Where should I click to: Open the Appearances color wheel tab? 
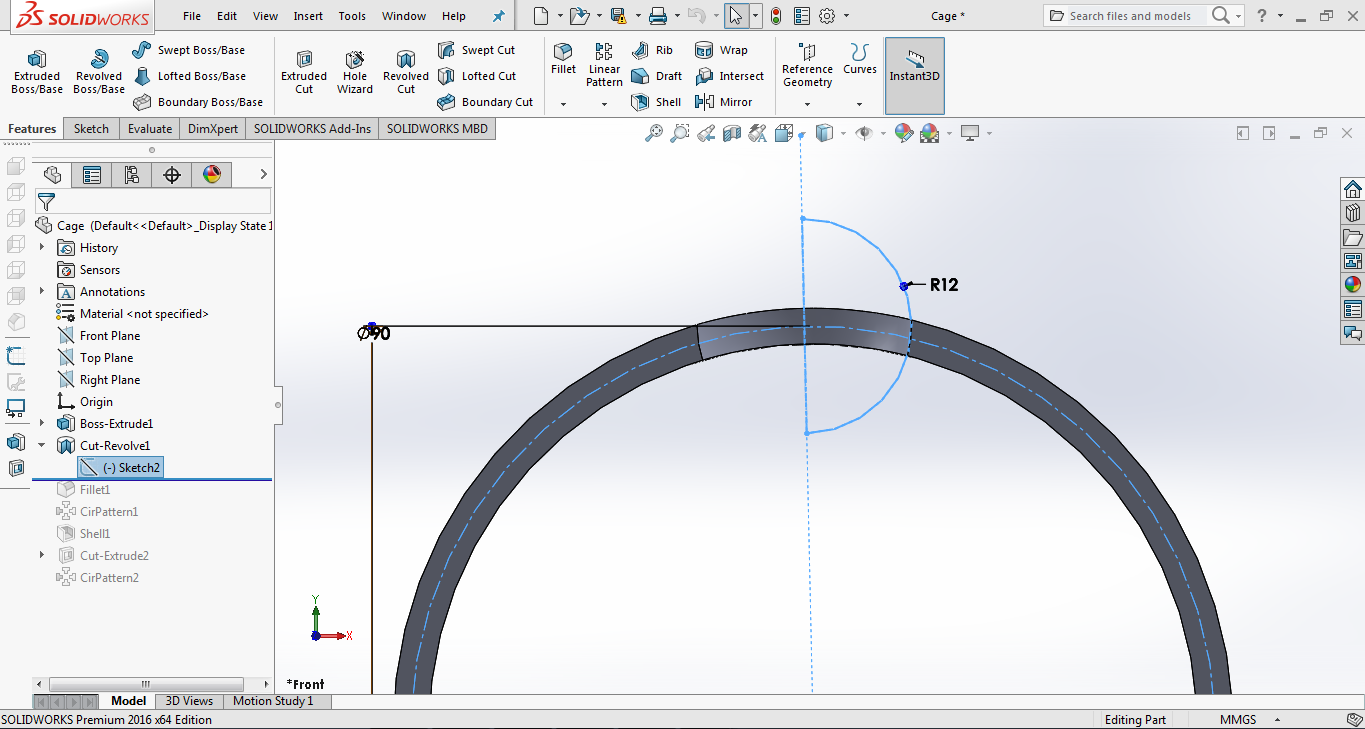pos(212,175)
